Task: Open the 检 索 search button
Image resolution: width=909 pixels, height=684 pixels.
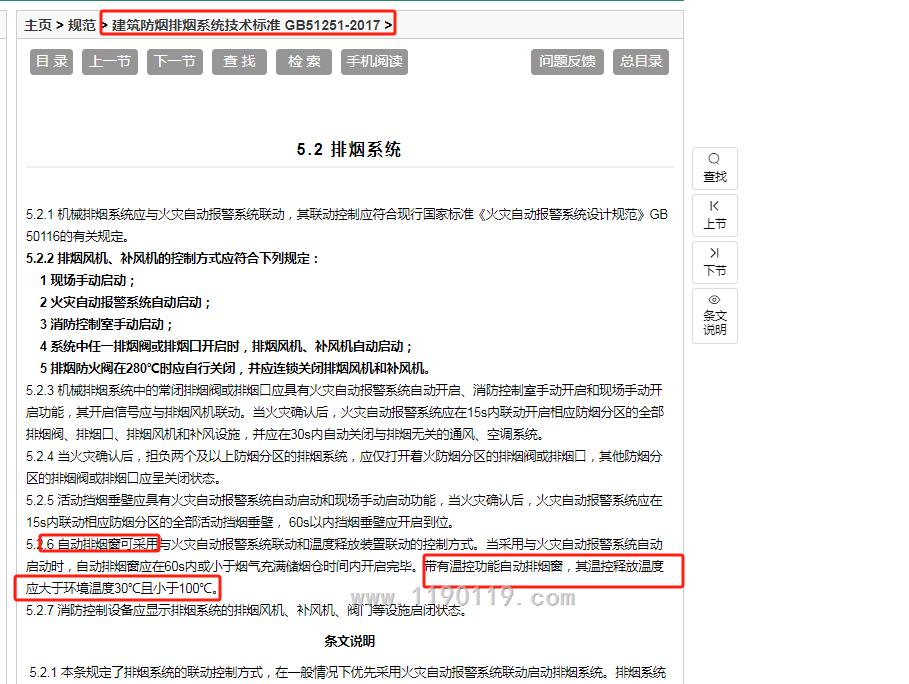Action: click(x=304, y=61)
